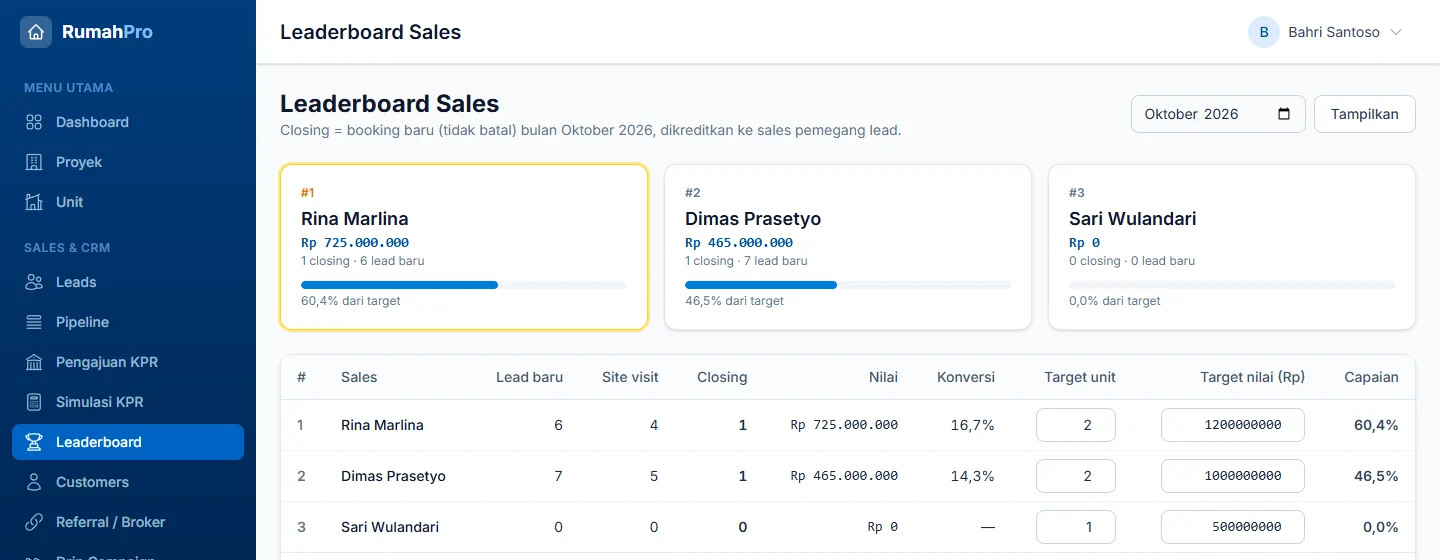Click the 14,3% conversion value
The width and height of the screenshot is (1440, 560).
[x=972, y=476]
